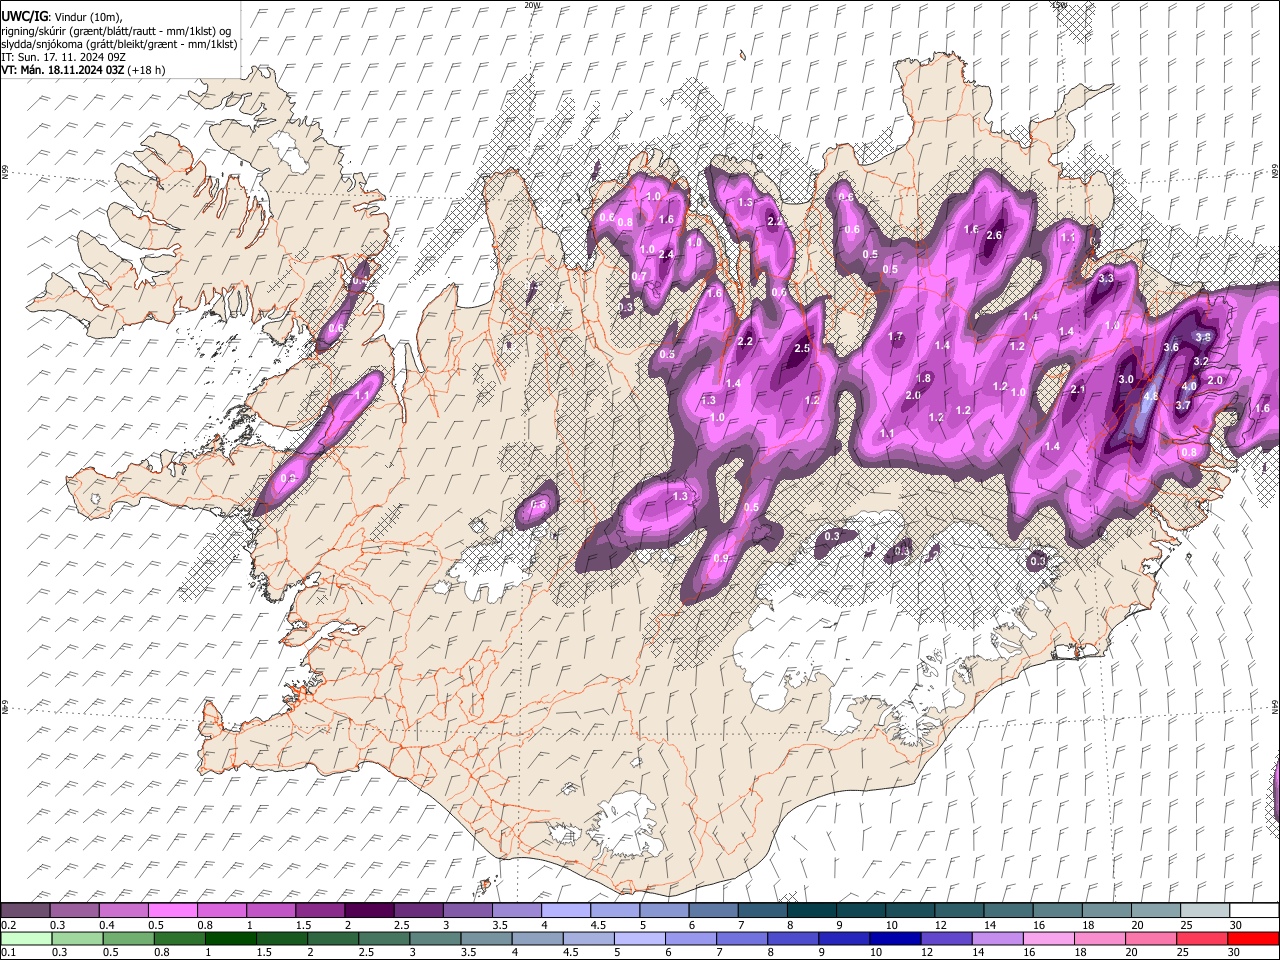Screen dimensions: 1280x960
Task: Choose the lavender swatch labeled 4 in purple scale
Action: (x=566, y=910)
